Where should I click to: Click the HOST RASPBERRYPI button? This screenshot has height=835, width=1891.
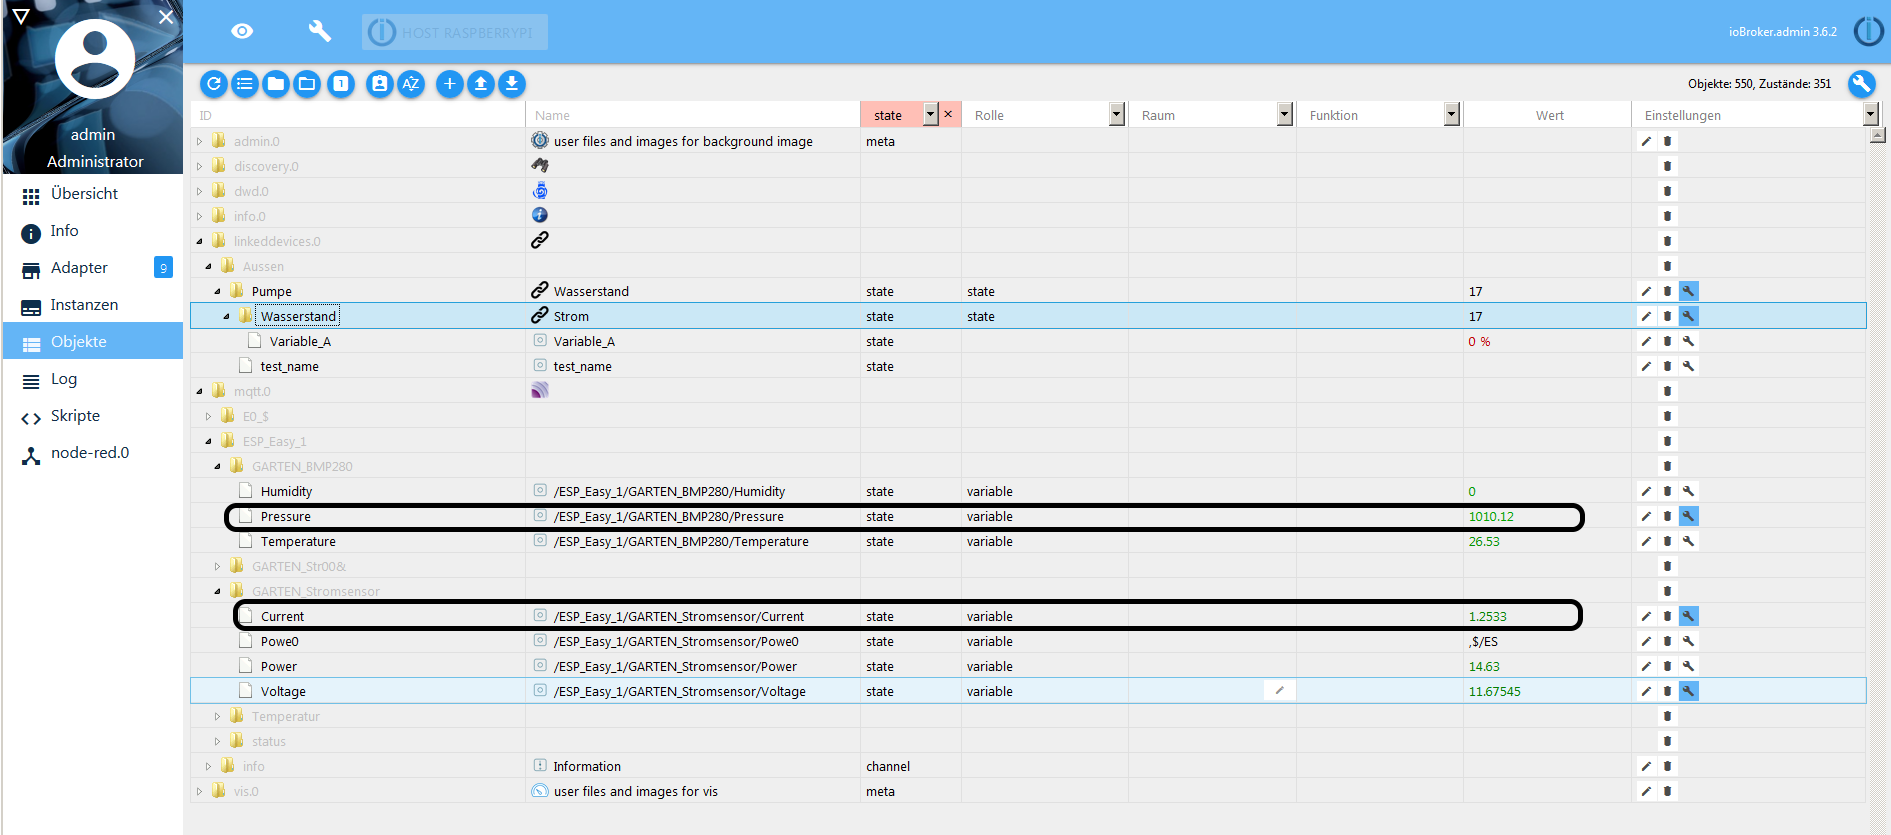click(x=455, y=32)
